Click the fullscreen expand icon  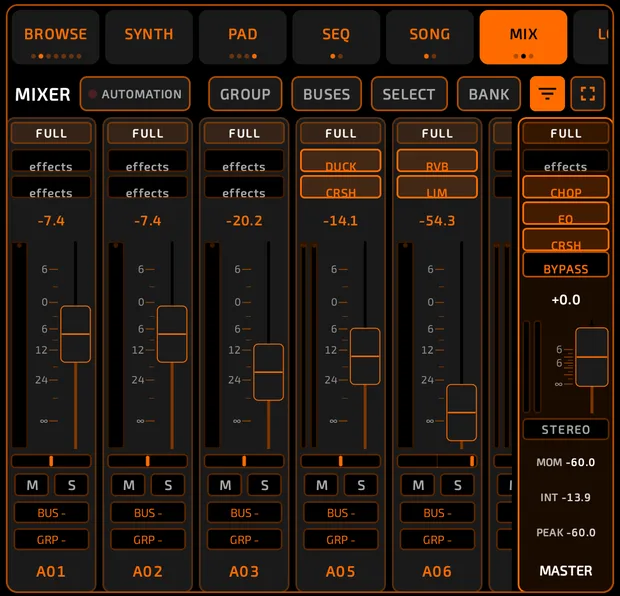click(588, 94)
